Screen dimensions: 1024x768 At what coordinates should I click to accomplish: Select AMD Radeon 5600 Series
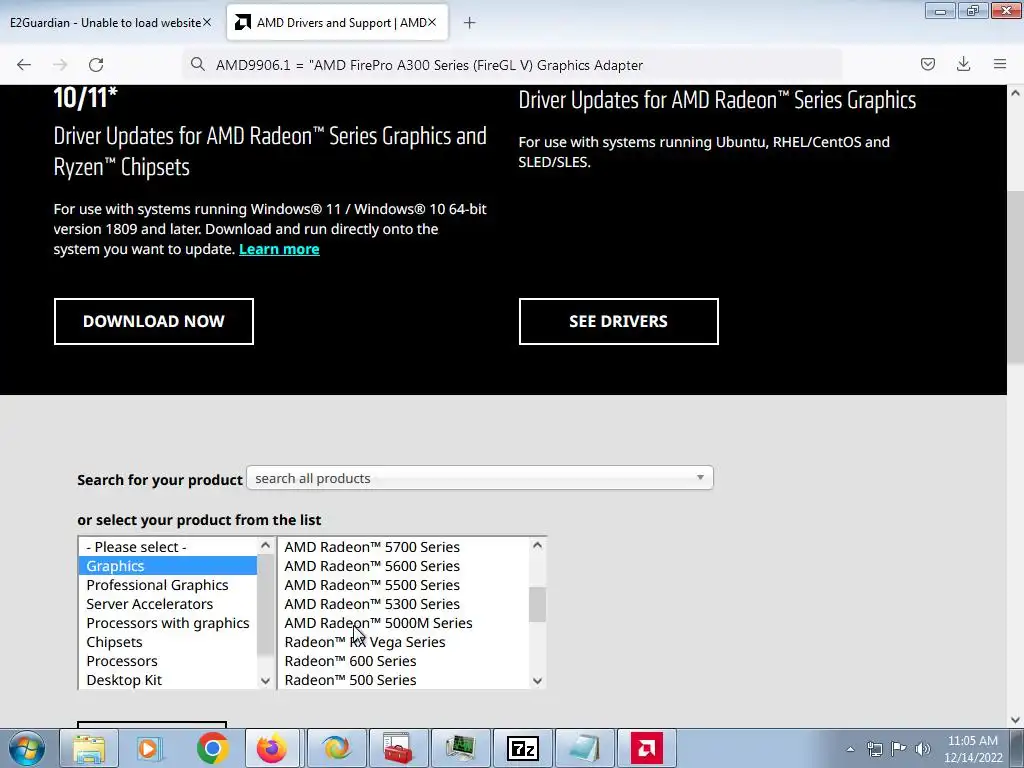point(404,566)
